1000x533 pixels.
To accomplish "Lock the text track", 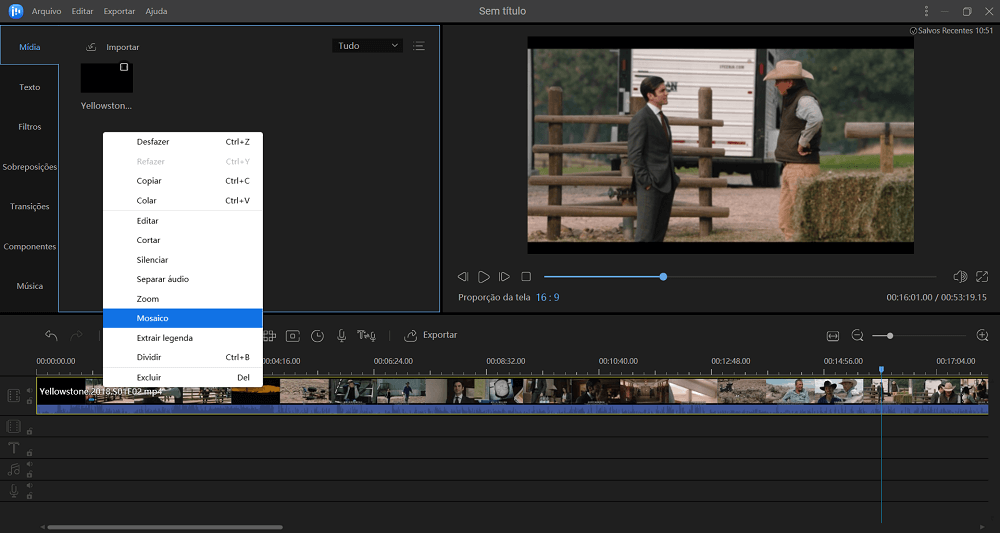I will pos(29,453).
